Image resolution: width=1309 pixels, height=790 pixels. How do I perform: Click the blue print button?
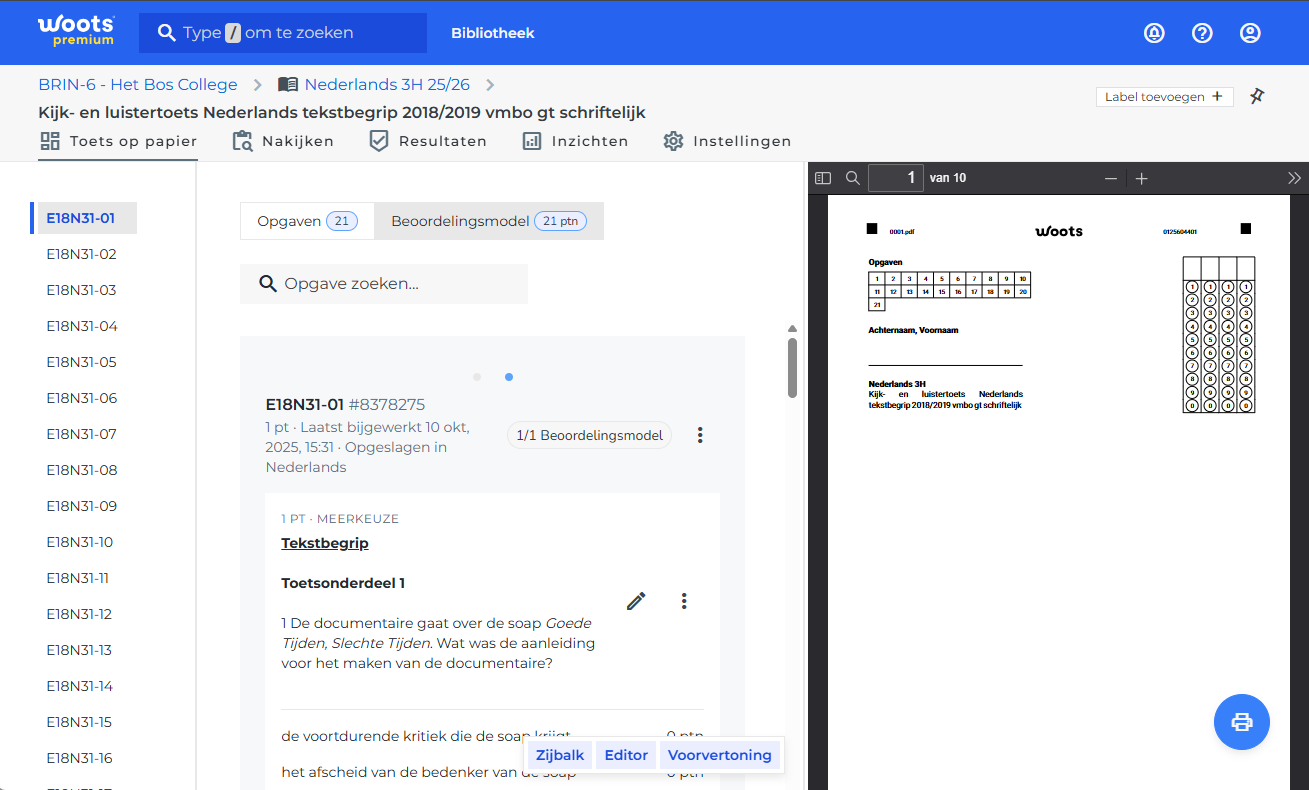click(1242, 722)
